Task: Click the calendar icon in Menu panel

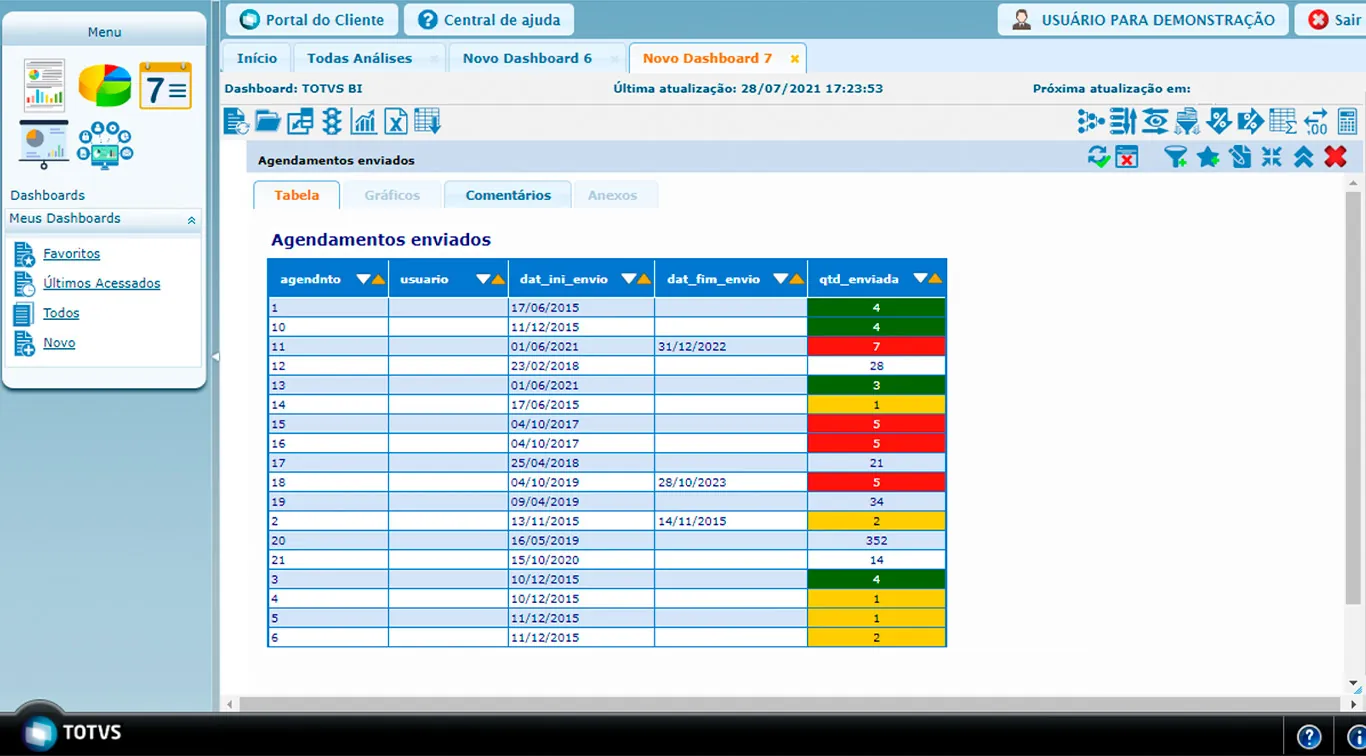Action: click(165, 85)
